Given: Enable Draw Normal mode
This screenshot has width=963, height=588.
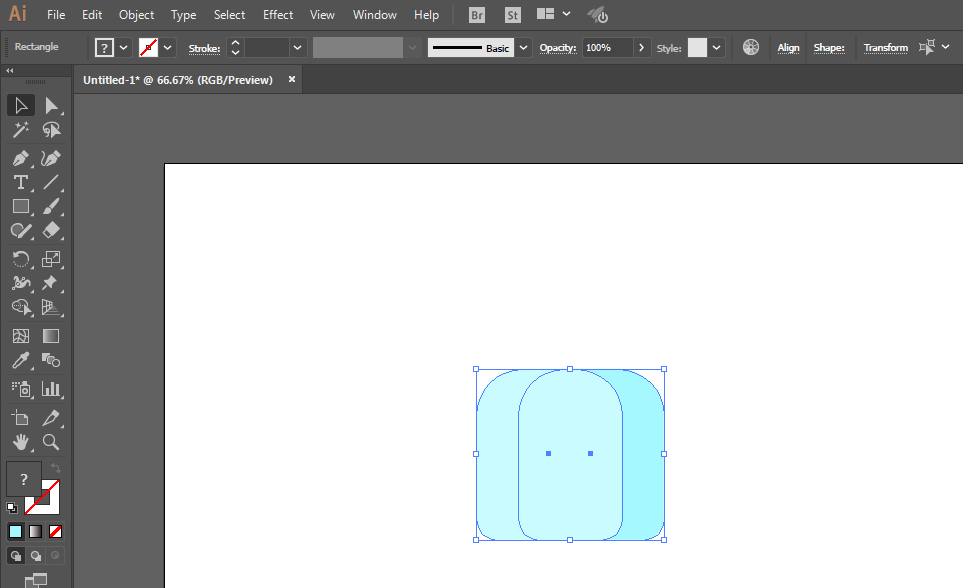Looking at the screenshot, I should [15, 556].
